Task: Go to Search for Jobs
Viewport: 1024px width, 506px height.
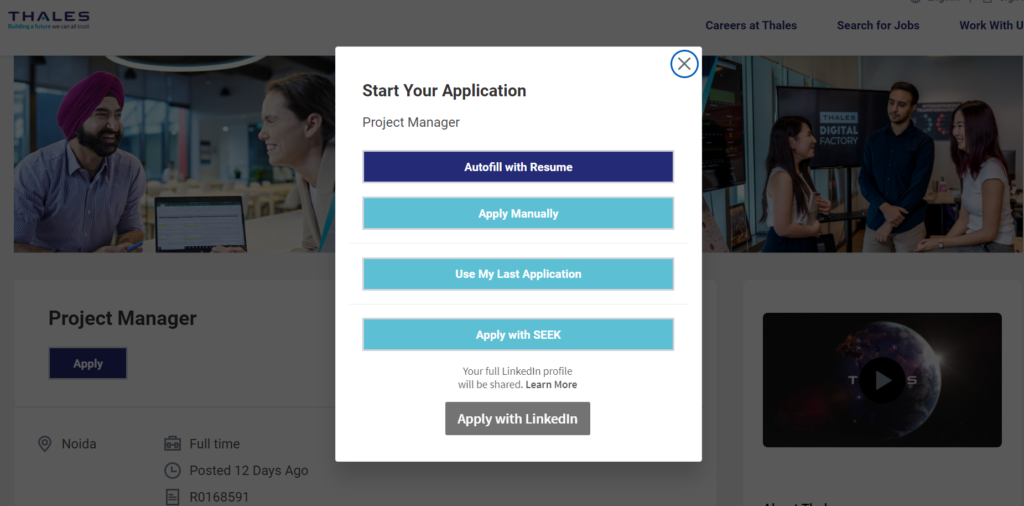Action: [x=878, y=25]
